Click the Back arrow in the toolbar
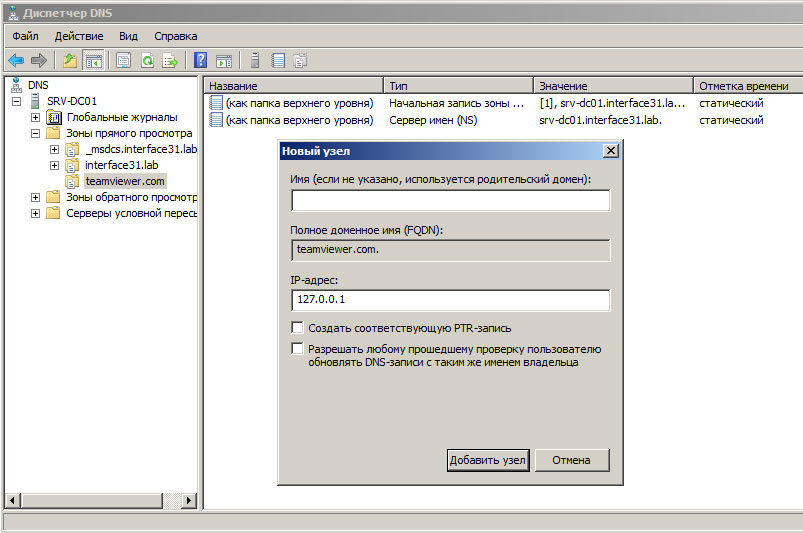 [x=16, y=60]
